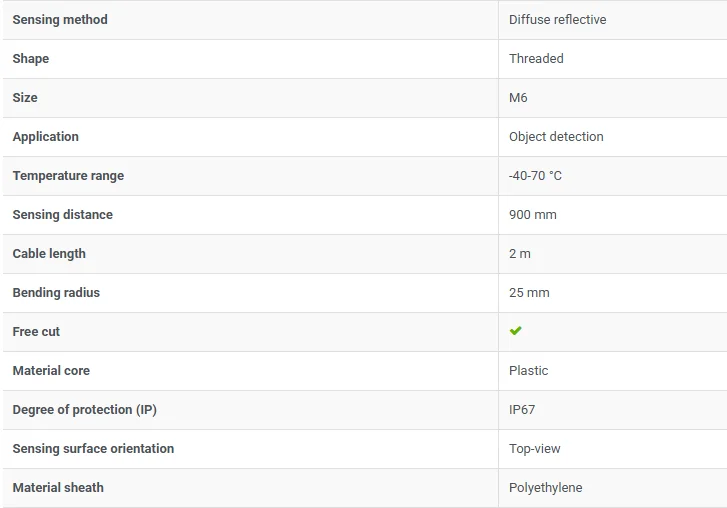Click the IP67 protection value

tap(522, 409)
